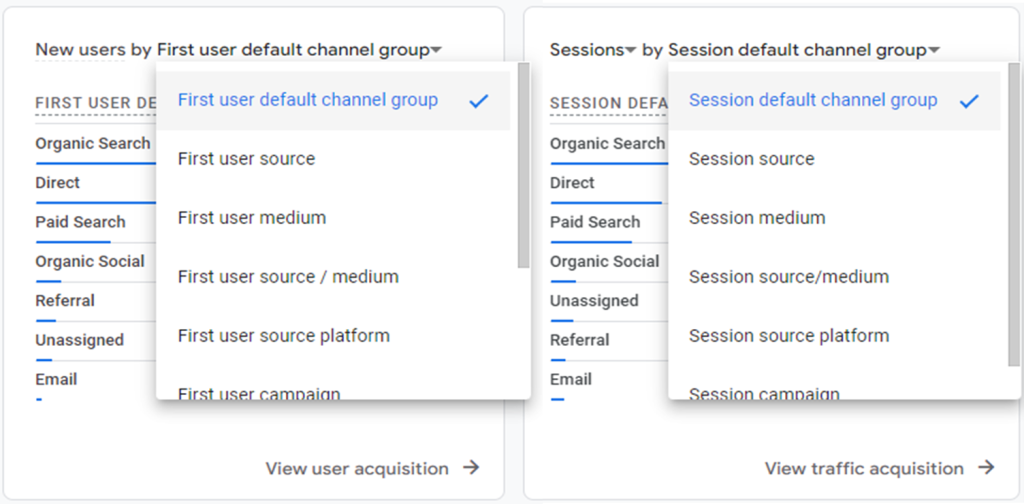1024x504 pixels.
Task: Expand the First user default channel group dropdown arrow
Action: click(x=436, y=50)
